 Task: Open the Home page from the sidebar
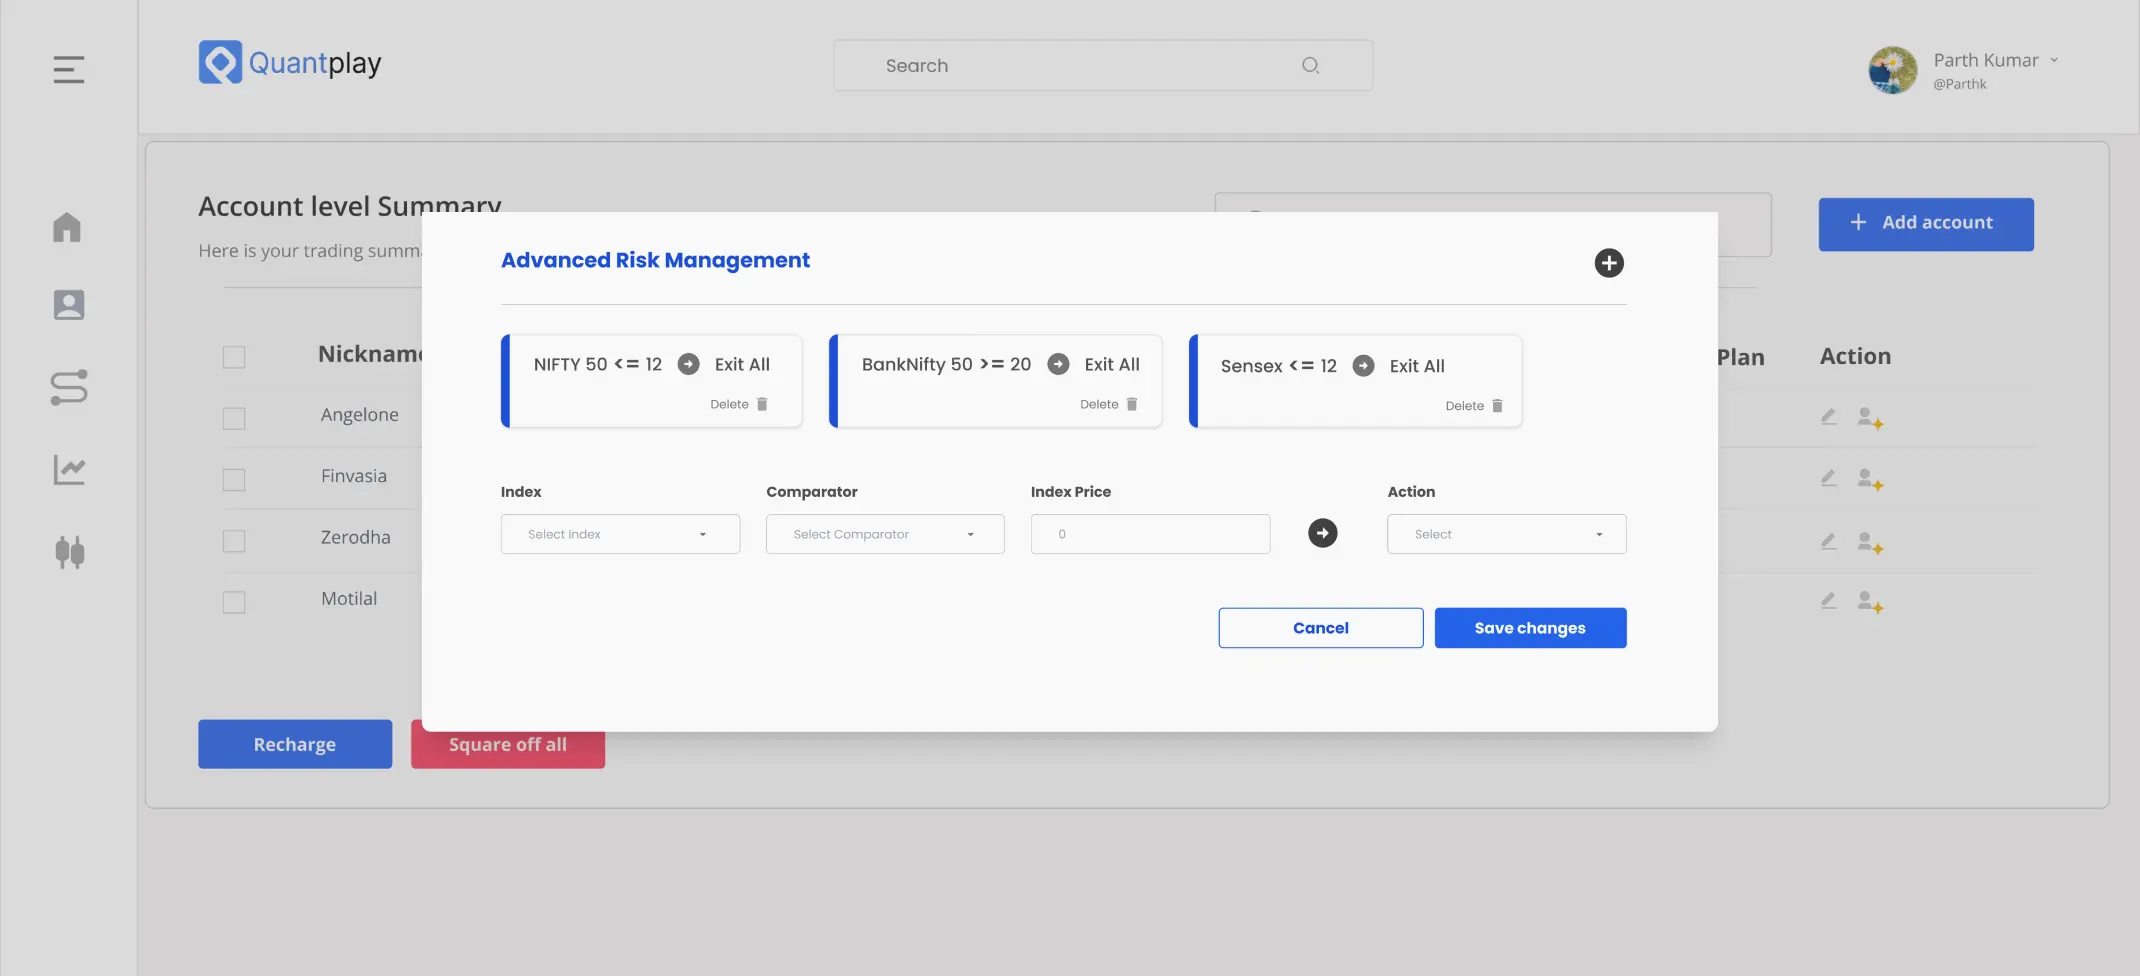pyautogui.click(x=67, y=227)
